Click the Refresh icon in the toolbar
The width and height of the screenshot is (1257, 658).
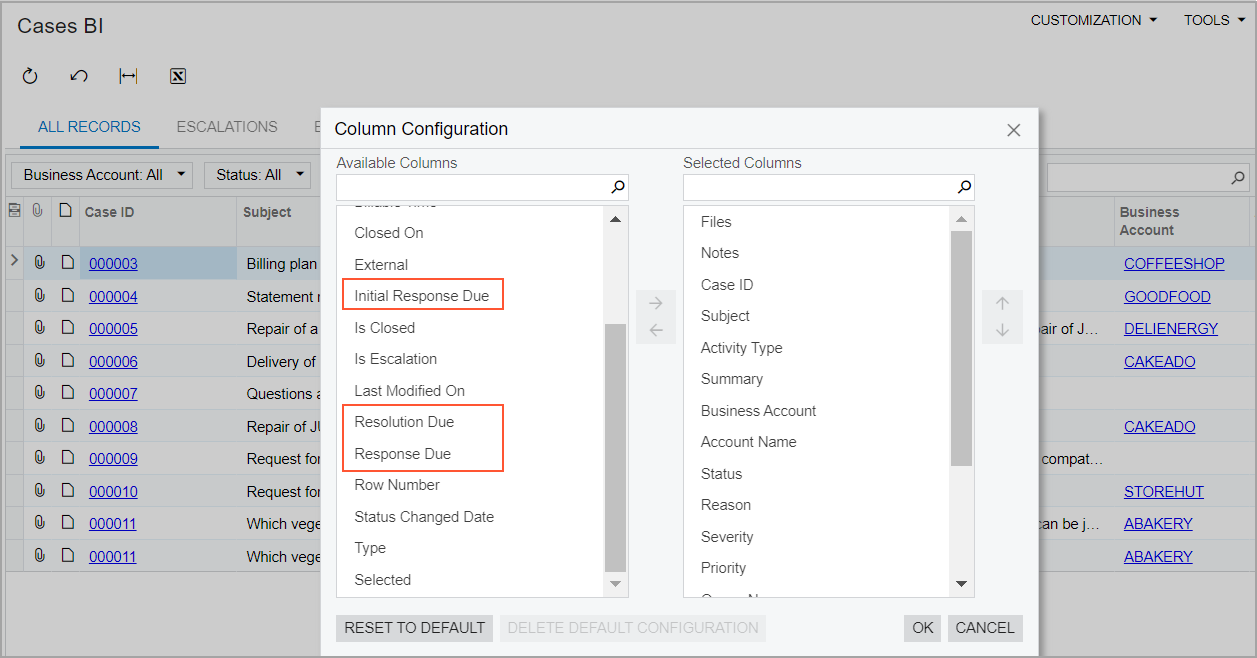point(30,76)
